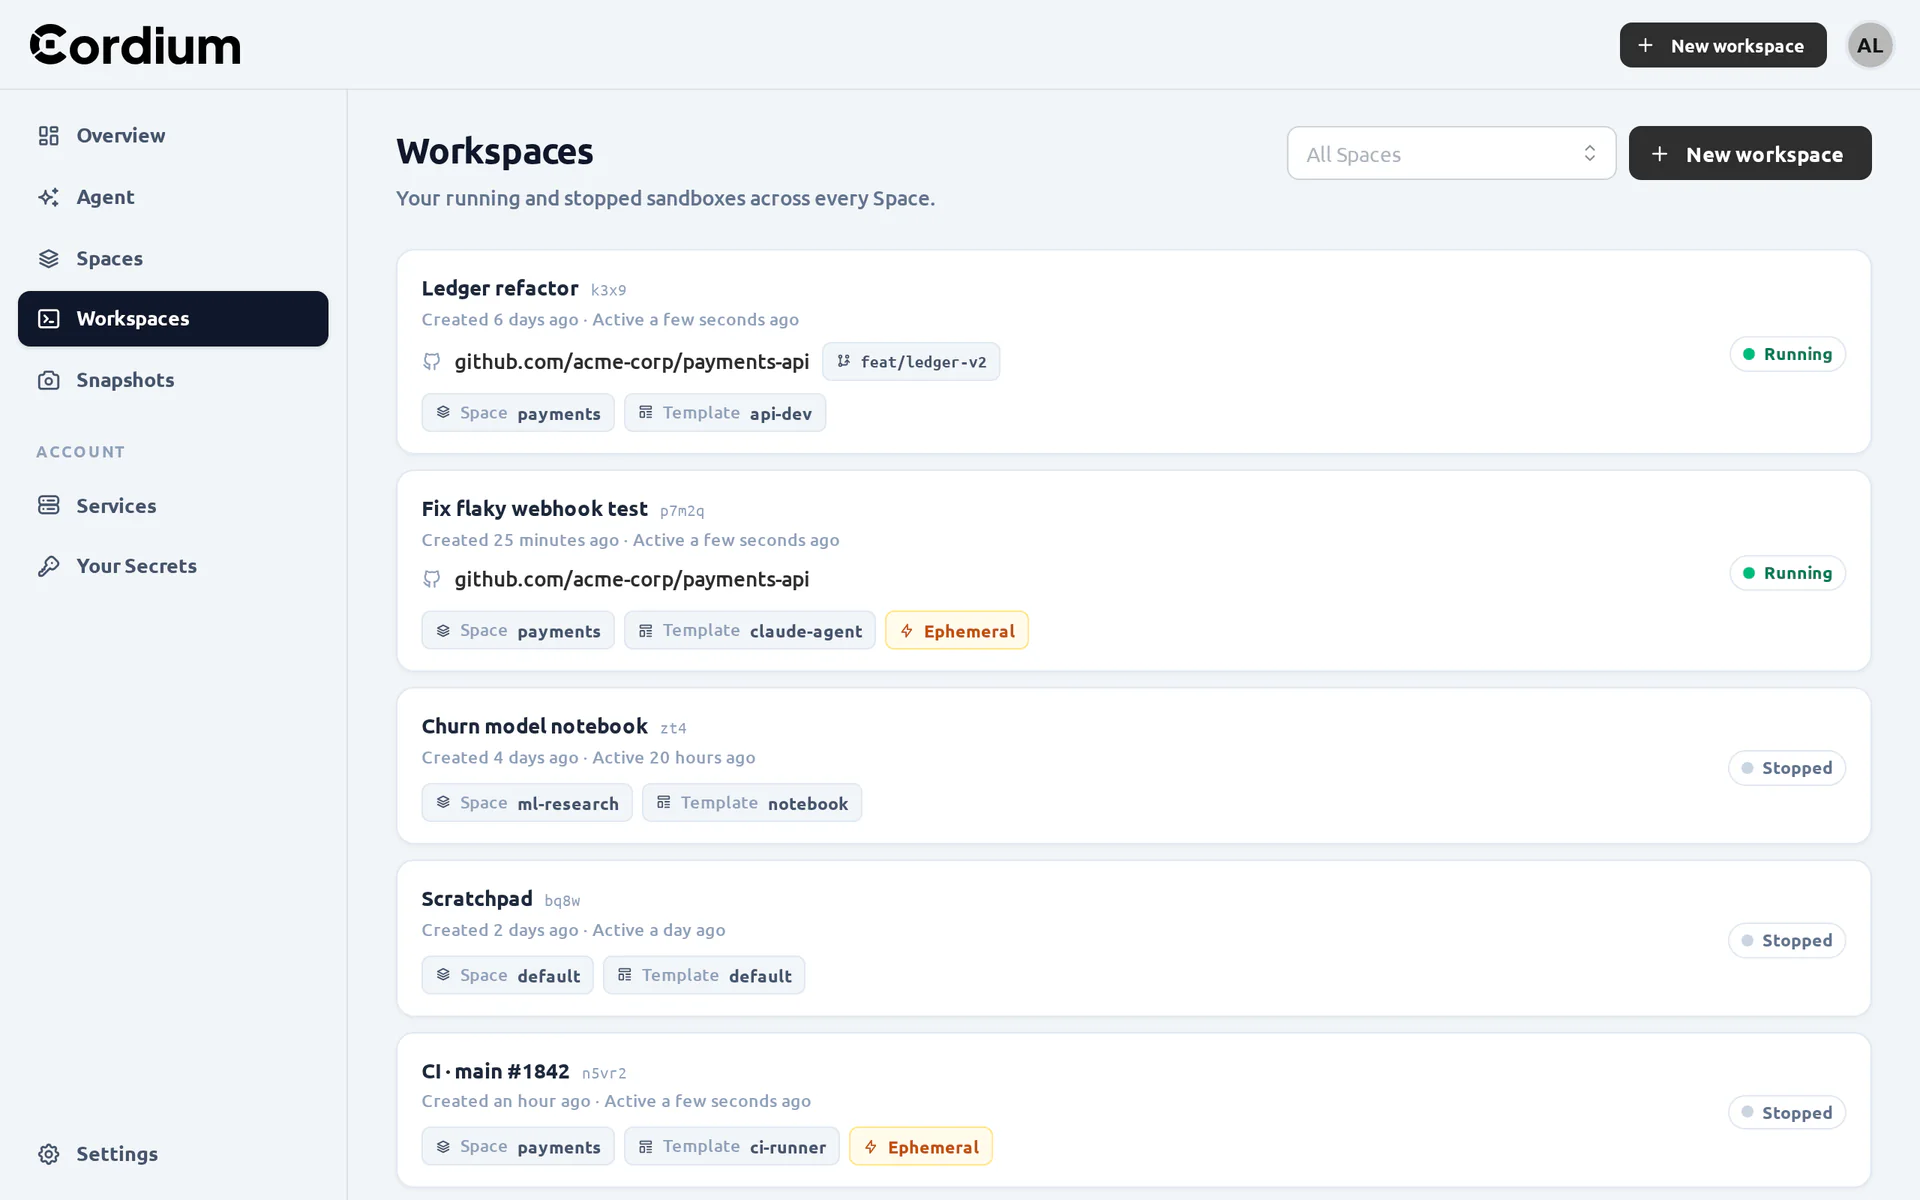Click the template icon in the api-dev chip
The width and height of the screenshot is (1920, 1200).
click(x=645, y=413)
